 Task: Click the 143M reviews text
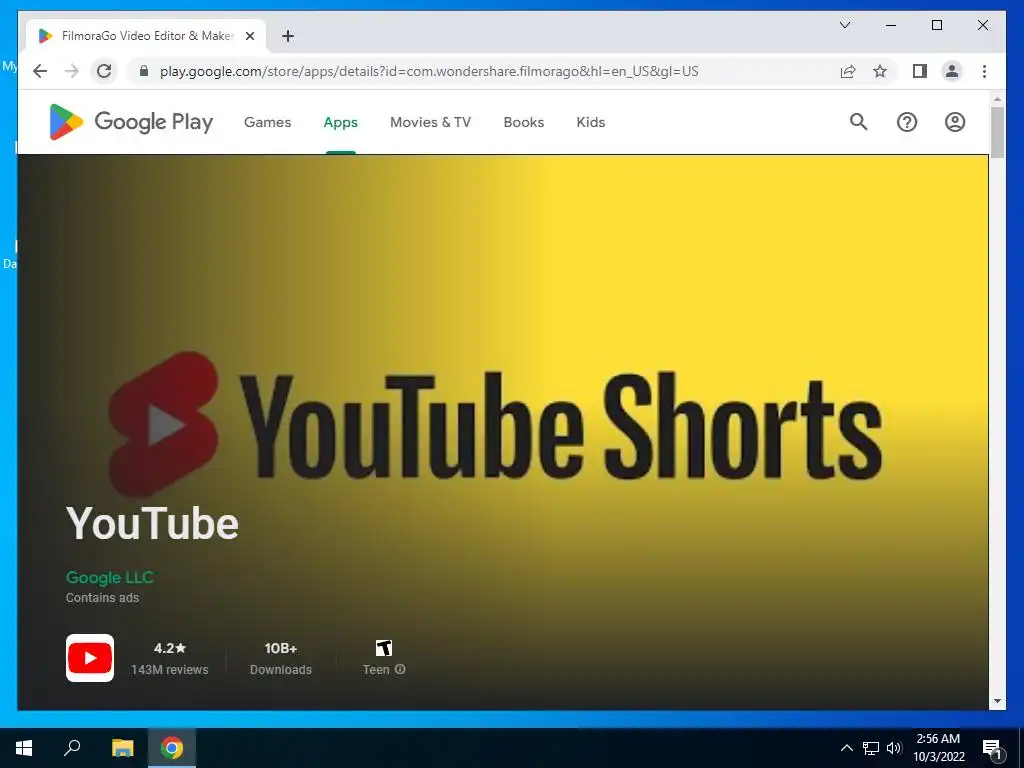[170, 669]
